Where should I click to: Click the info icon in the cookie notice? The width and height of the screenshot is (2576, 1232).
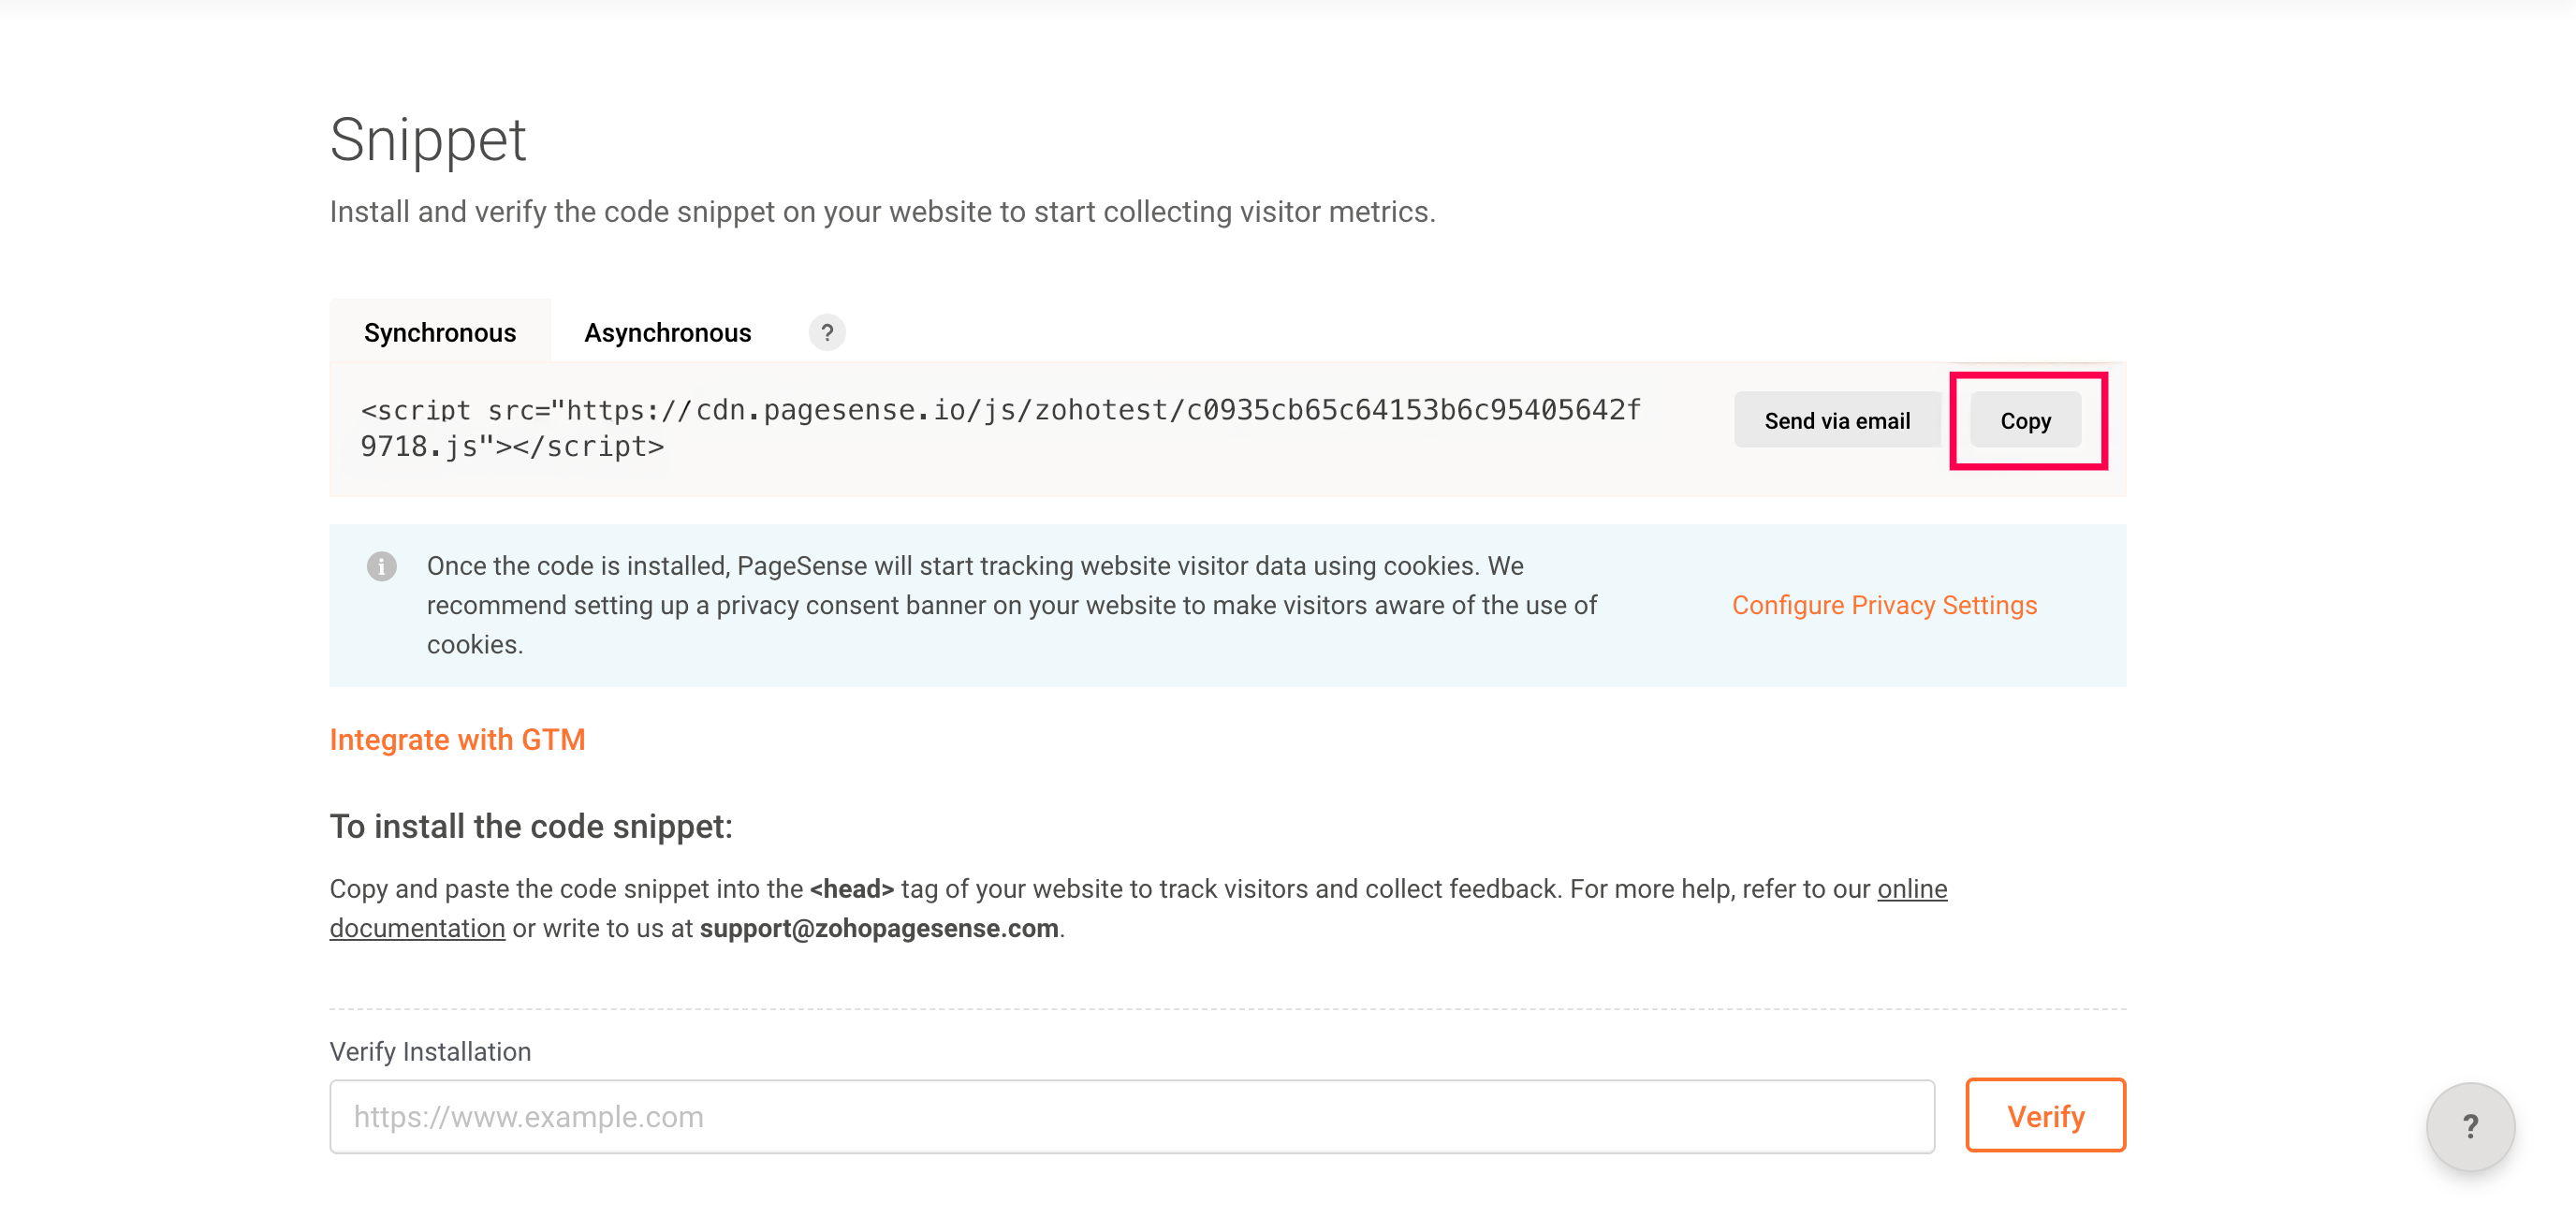(x=381, y=566)
